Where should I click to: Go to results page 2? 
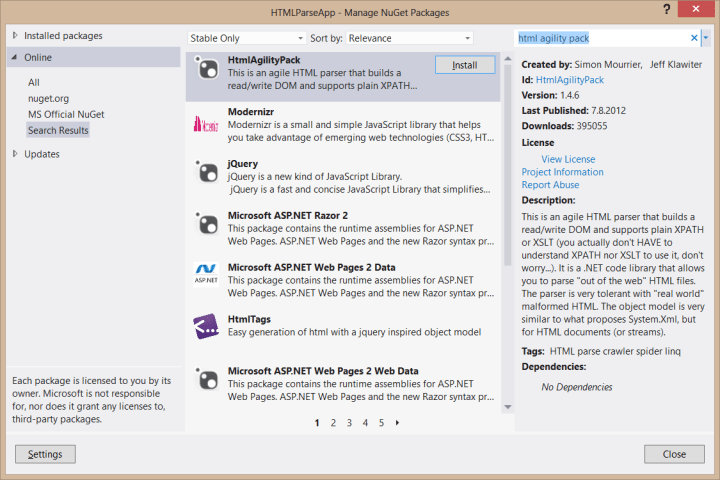point(333,423)
